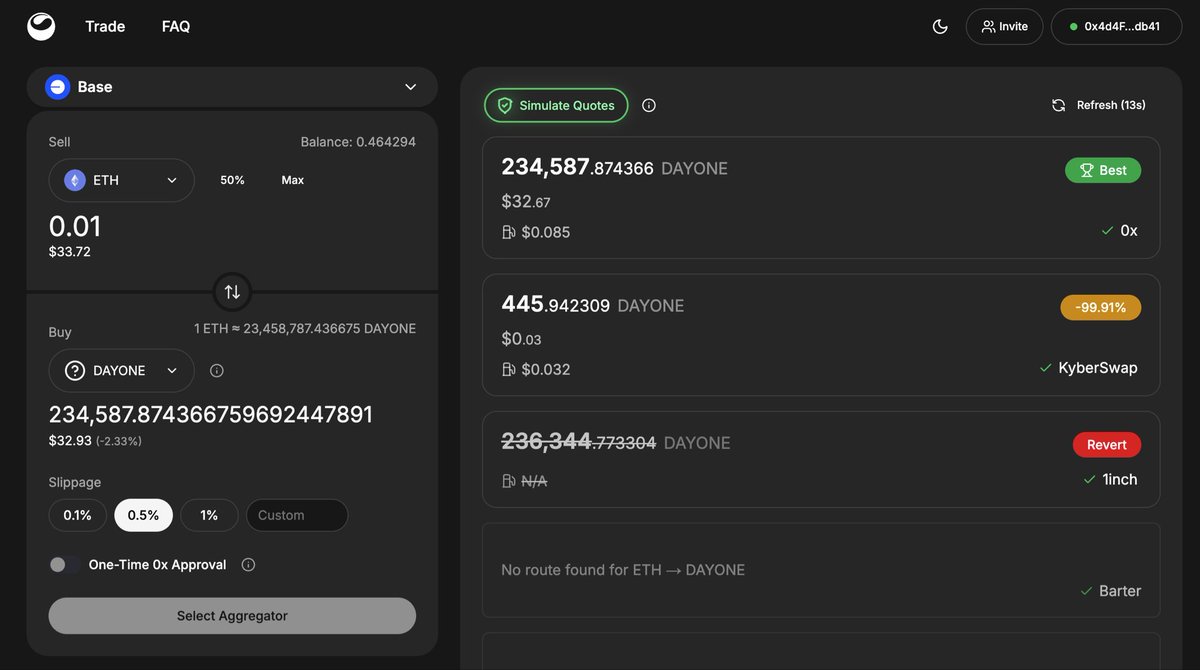Click the sell amount 0.01 field
1200x670 pixels.
coord(75,226)
